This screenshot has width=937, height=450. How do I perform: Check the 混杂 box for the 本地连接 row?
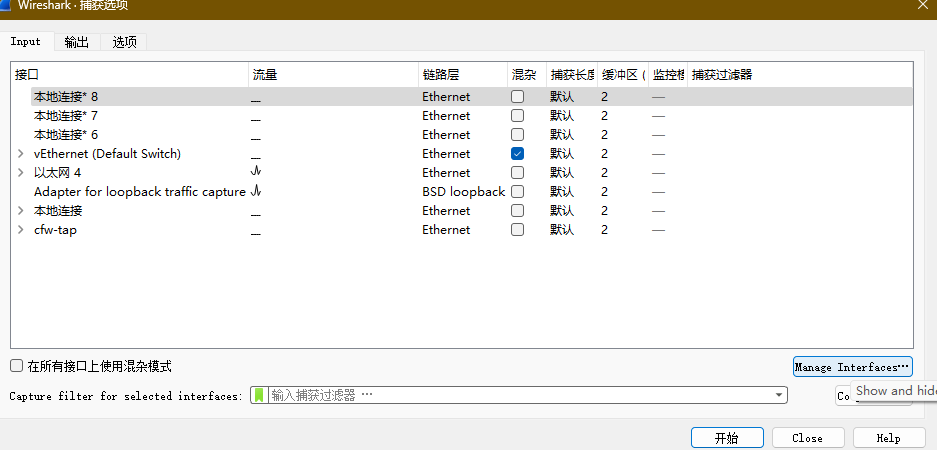tap(518, 211)
